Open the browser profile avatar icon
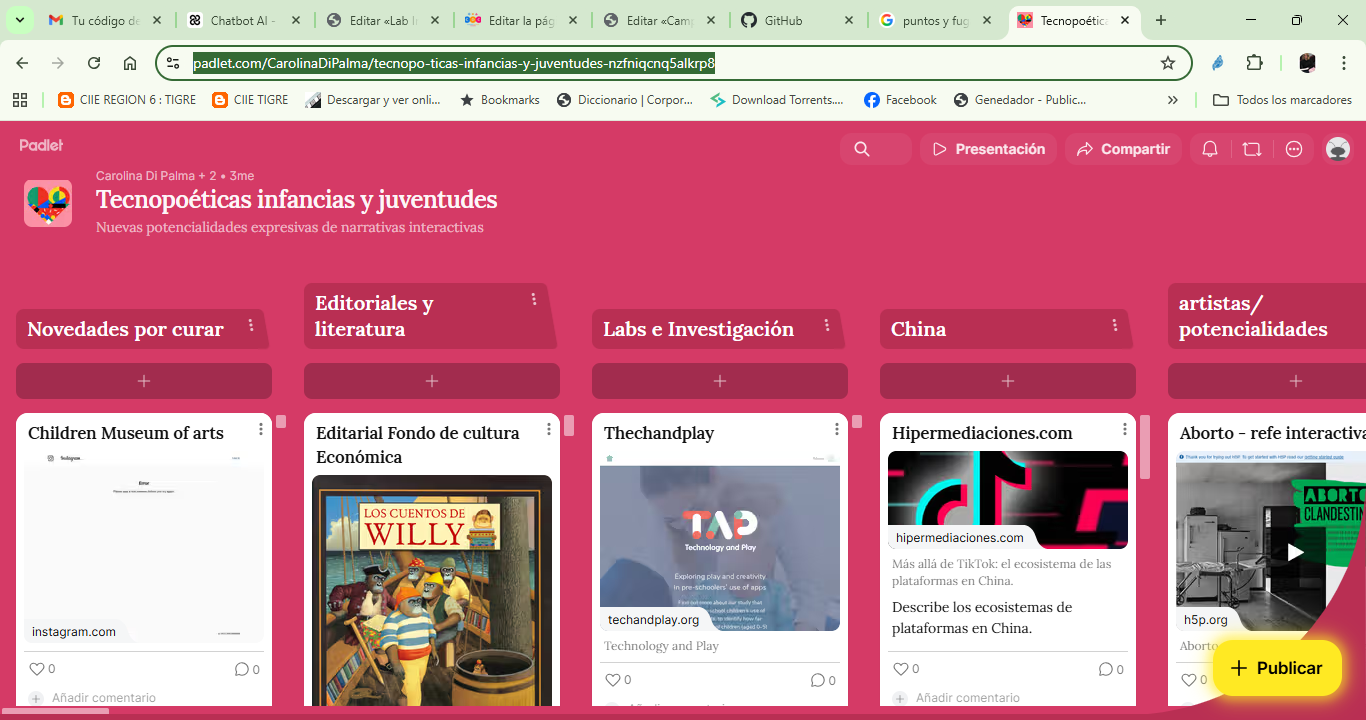Image resolution: width=1366 pixels, height=720 pixels. pyautogui.click(x=1306, y=61)
